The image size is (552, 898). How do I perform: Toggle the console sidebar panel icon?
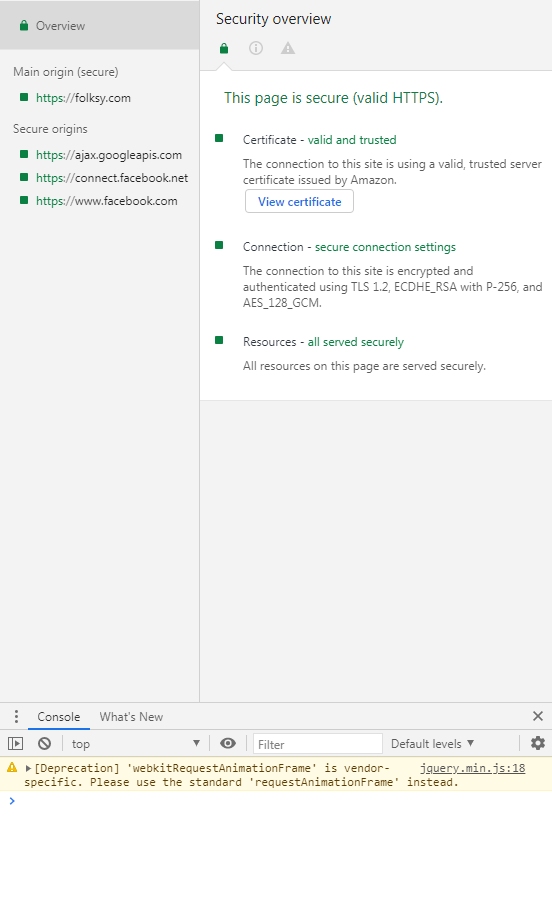pyautogui.click(x=15, y=743)
